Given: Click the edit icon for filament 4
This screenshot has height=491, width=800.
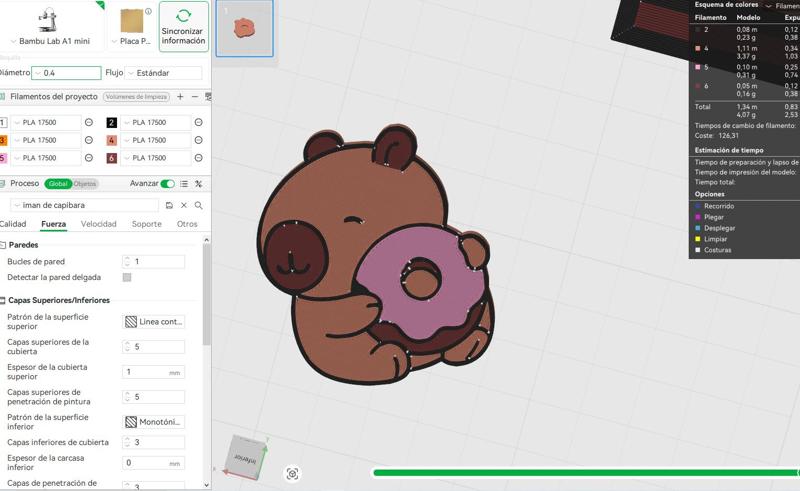Looking at the screenshot, I should [198, 140].
